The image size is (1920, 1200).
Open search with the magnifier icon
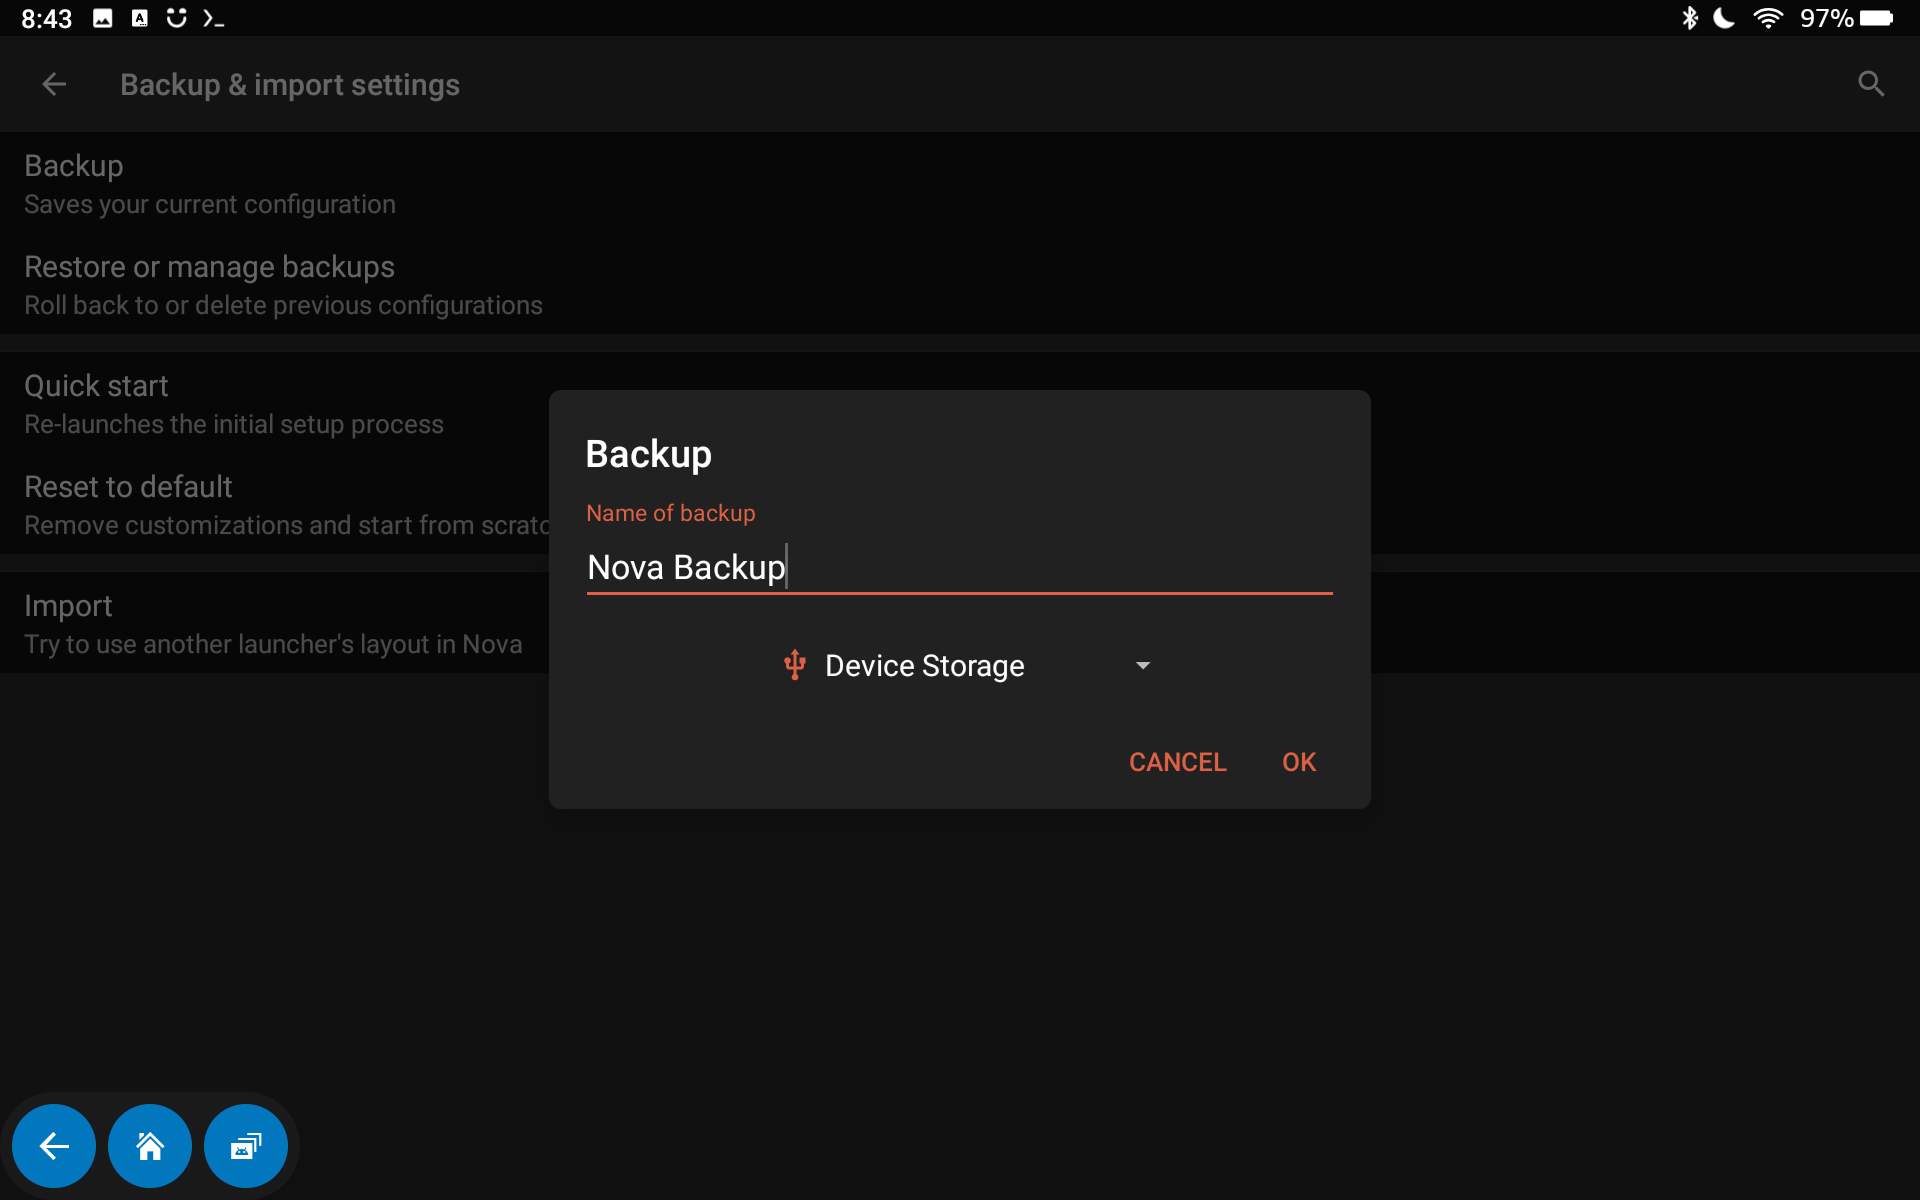click(x=1871, y=84)
